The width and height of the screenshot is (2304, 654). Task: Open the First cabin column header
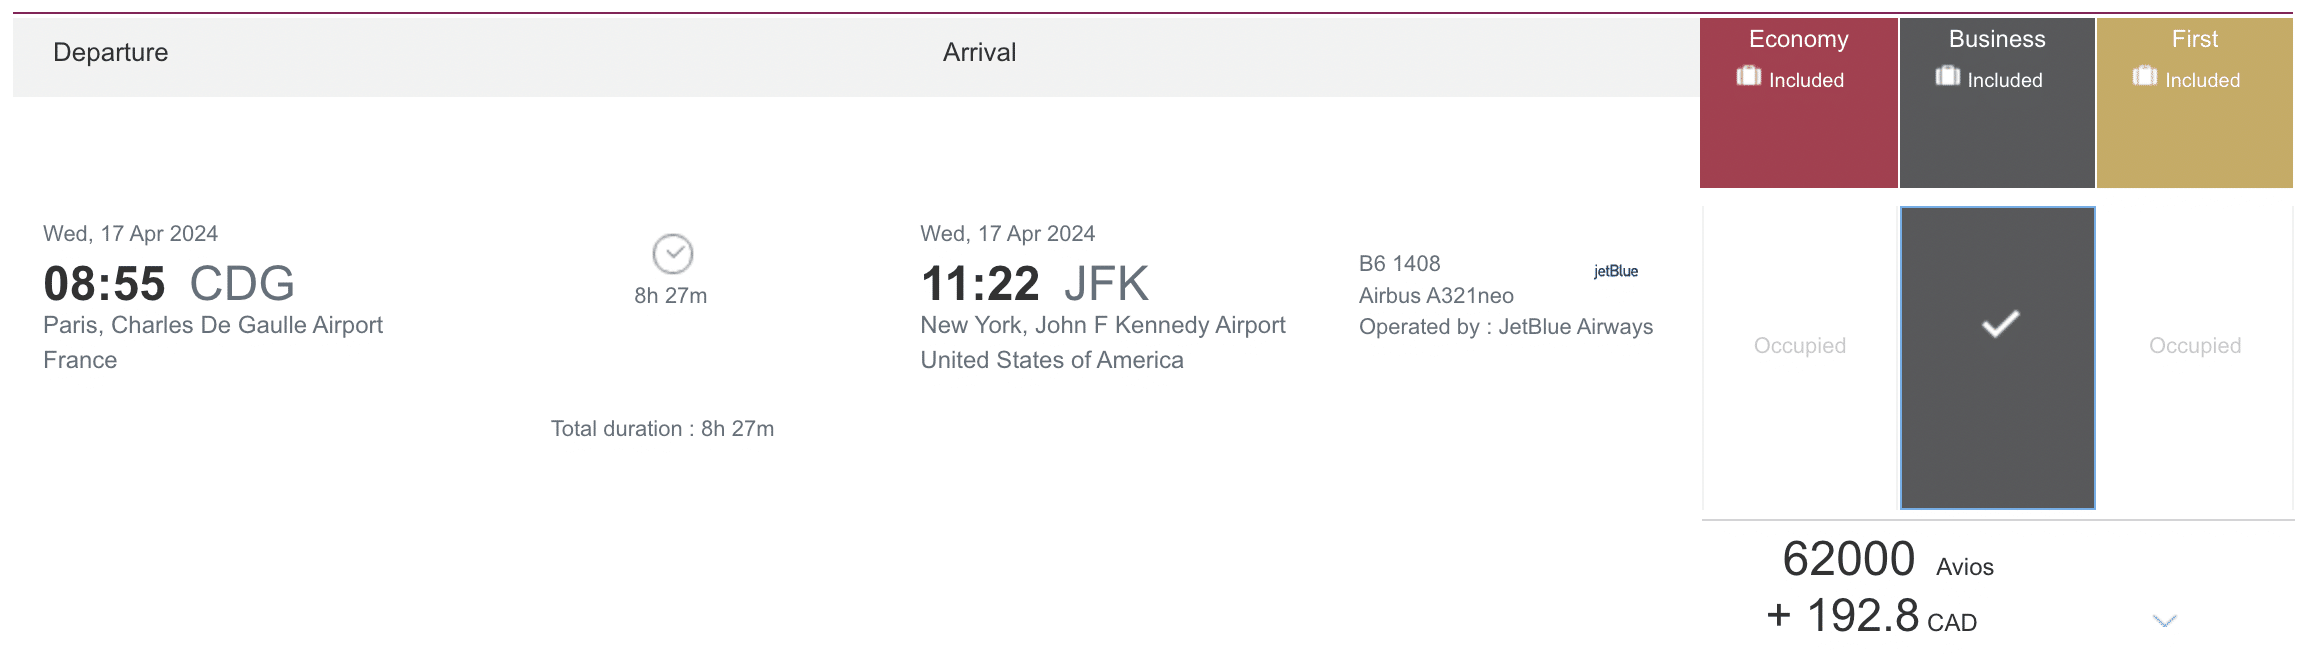(2194, 39)
